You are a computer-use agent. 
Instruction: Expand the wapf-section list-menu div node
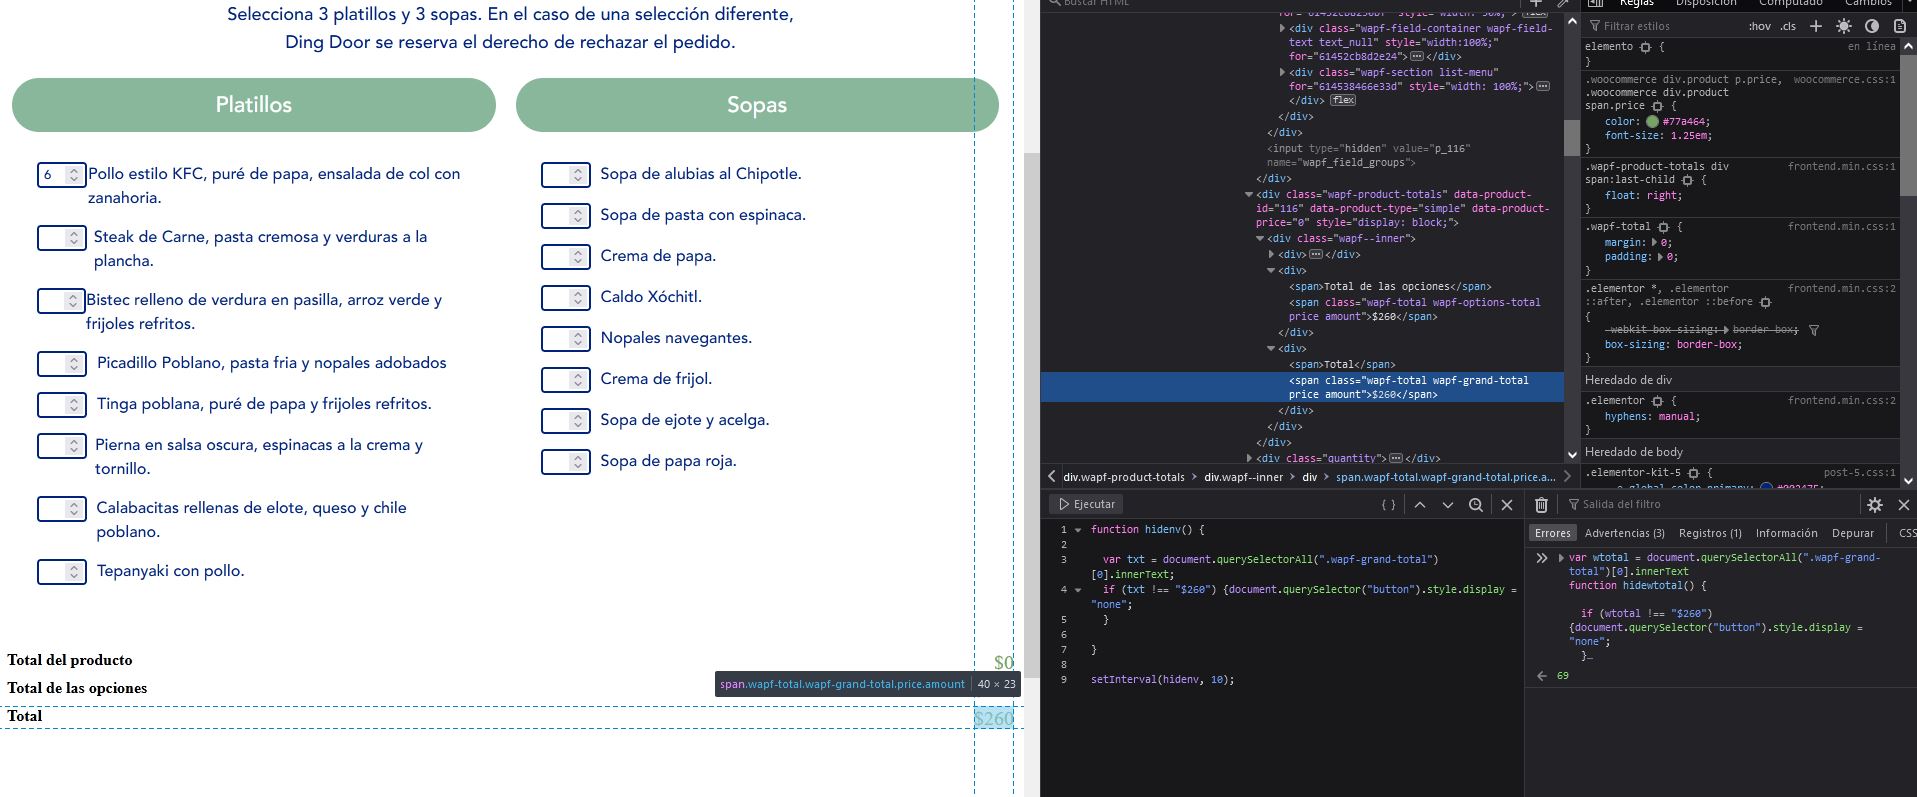(1283, 73)
